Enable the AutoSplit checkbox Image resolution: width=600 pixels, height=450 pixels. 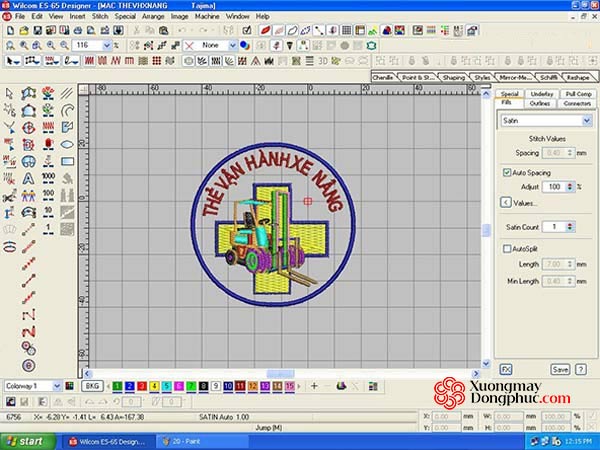click(507, 248)
